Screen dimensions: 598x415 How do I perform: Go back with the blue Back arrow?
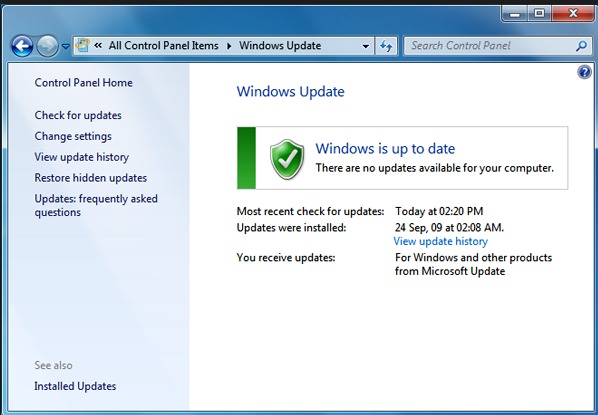point(22,46)
